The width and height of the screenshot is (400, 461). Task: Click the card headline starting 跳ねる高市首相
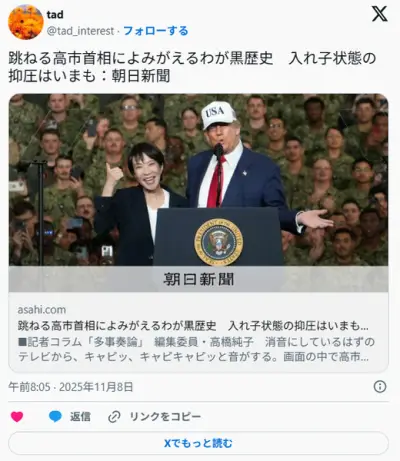point(193,326)
